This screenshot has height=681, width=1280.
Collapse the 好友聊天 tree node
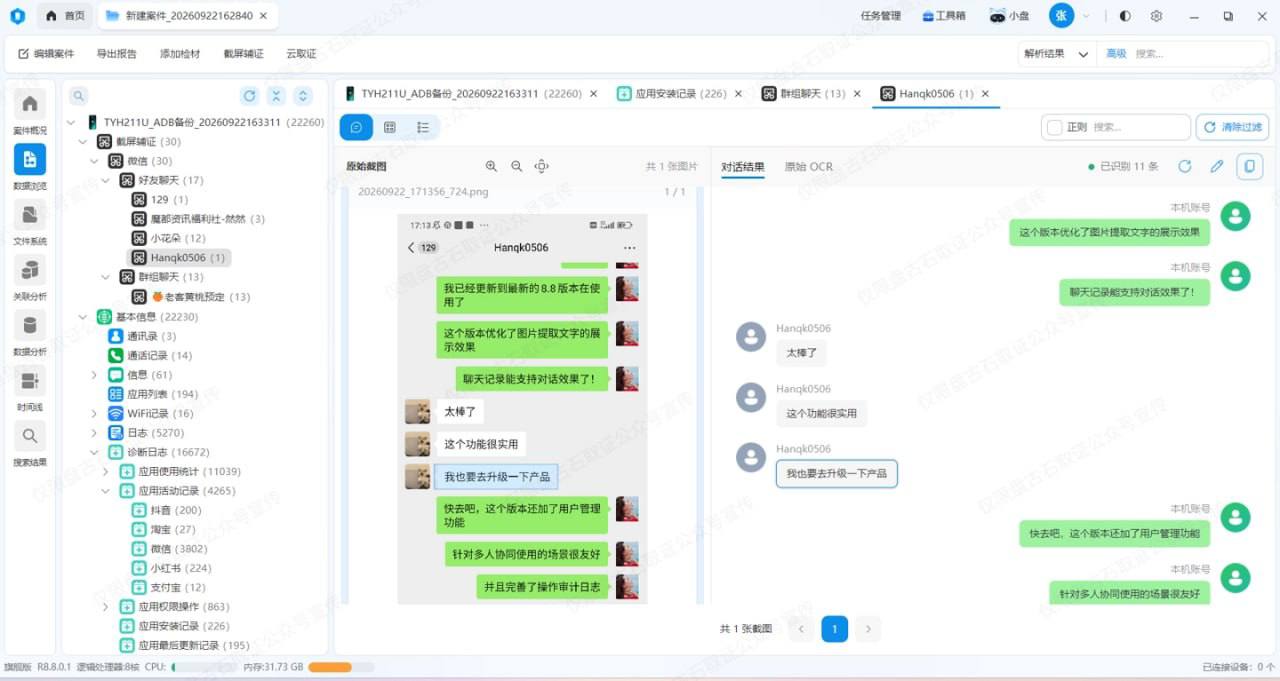(x=106, y=181)
